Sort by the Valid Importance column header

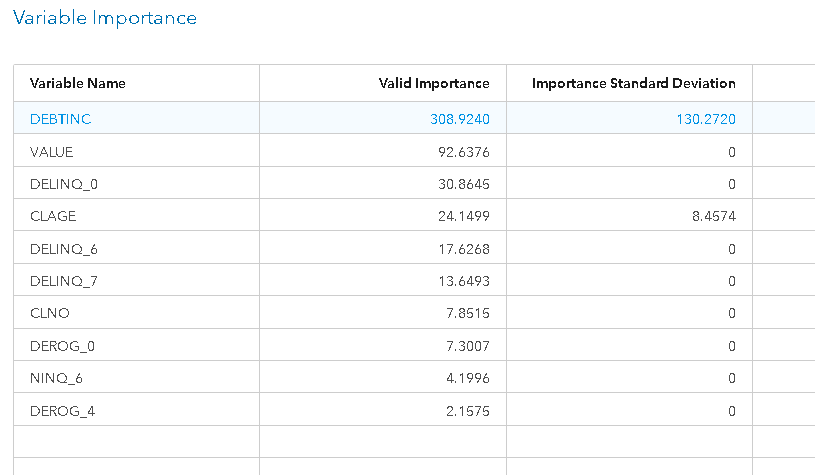pyautogui.click(x=434, y=83)
